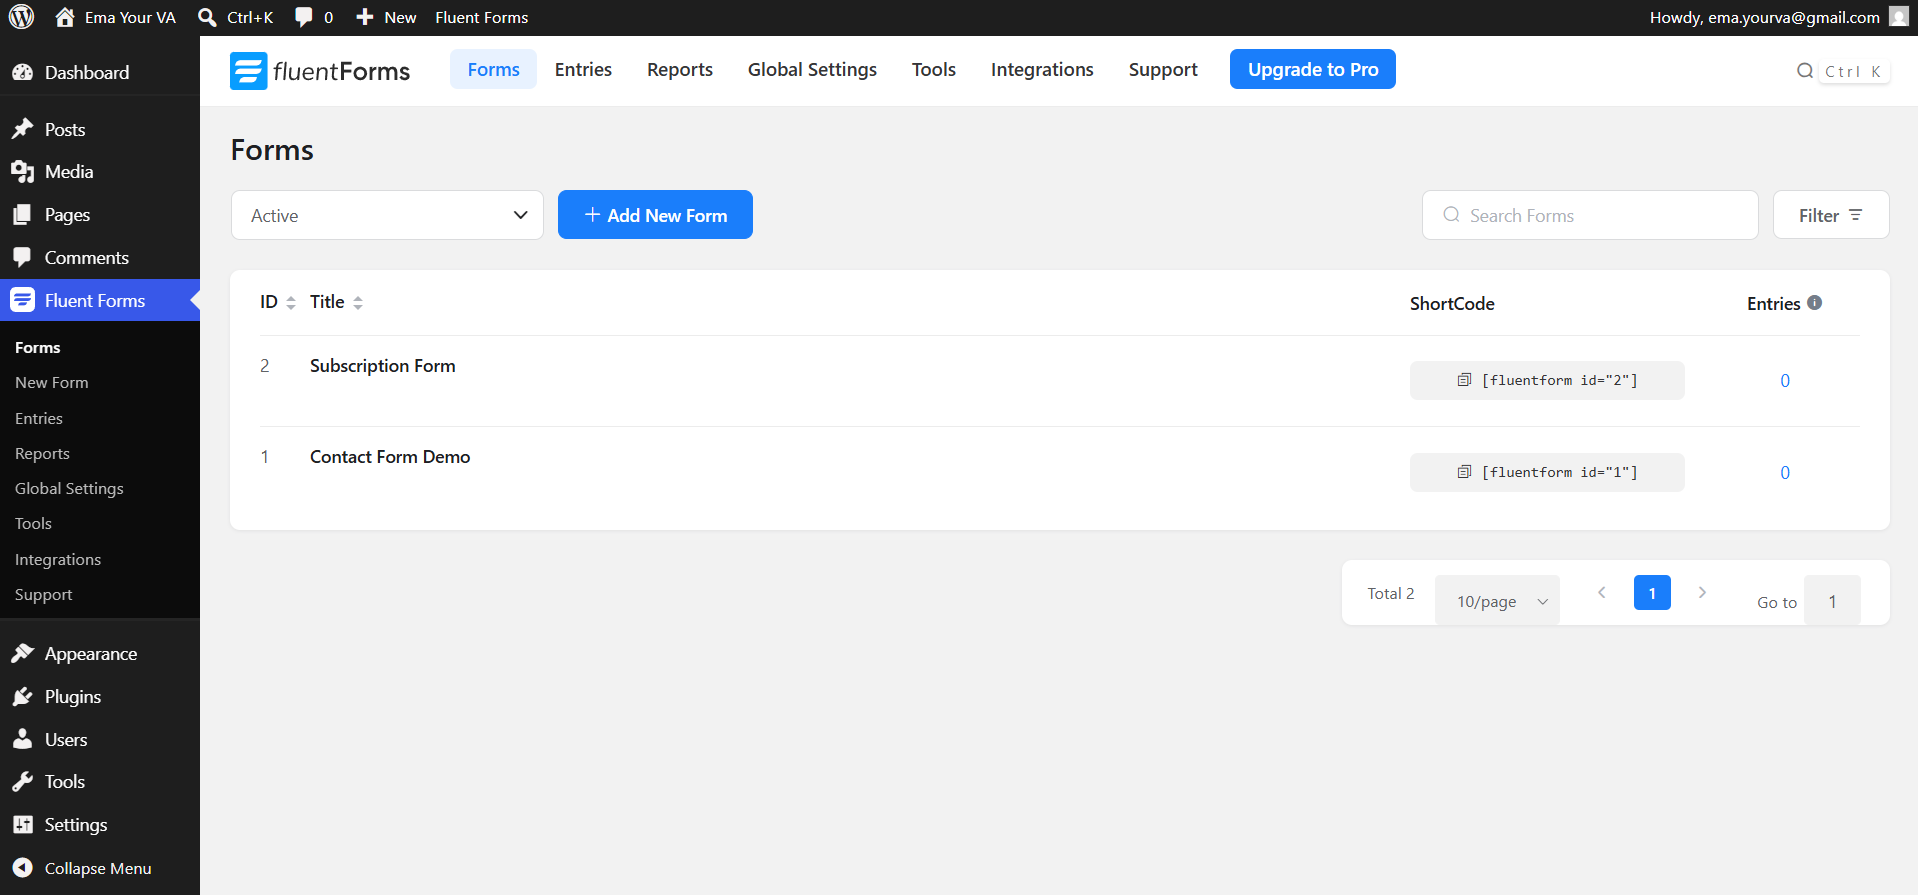The image size is (1918, 895).
Task: Sort forms by ID column arrows
Action: coord(291,303)
